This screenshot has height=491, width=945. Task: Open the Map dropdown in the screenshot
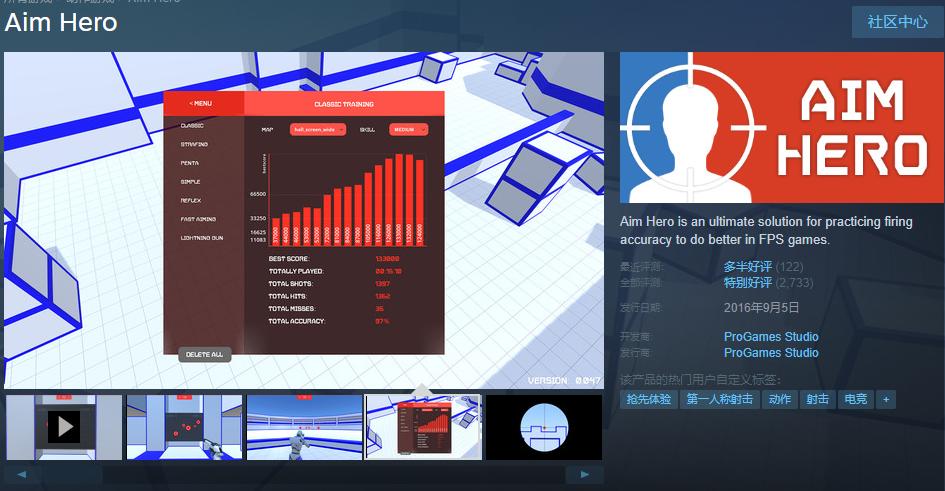pos(318,129)
